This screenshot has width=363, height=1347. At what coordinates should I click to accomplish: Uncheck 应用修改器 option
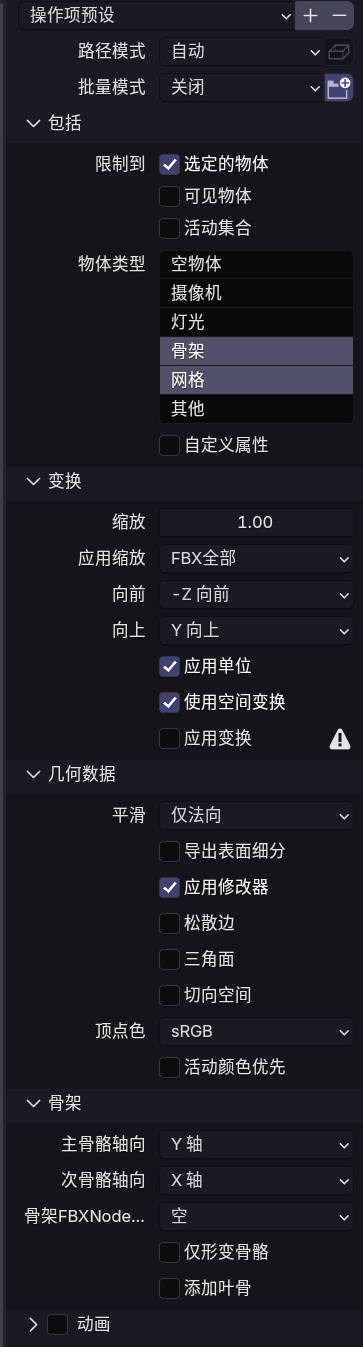(169, 887)
